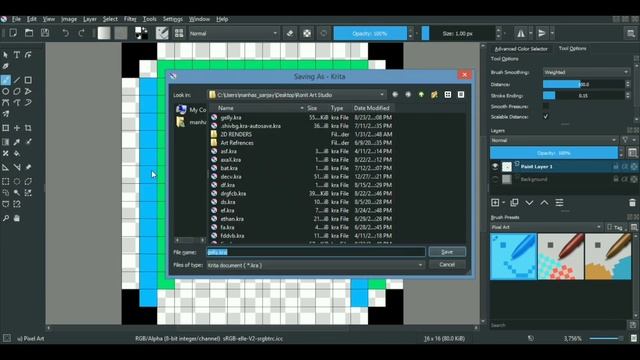Select the Color Picker eyedropper tool
640x360 pixels.
coord(17,142)
